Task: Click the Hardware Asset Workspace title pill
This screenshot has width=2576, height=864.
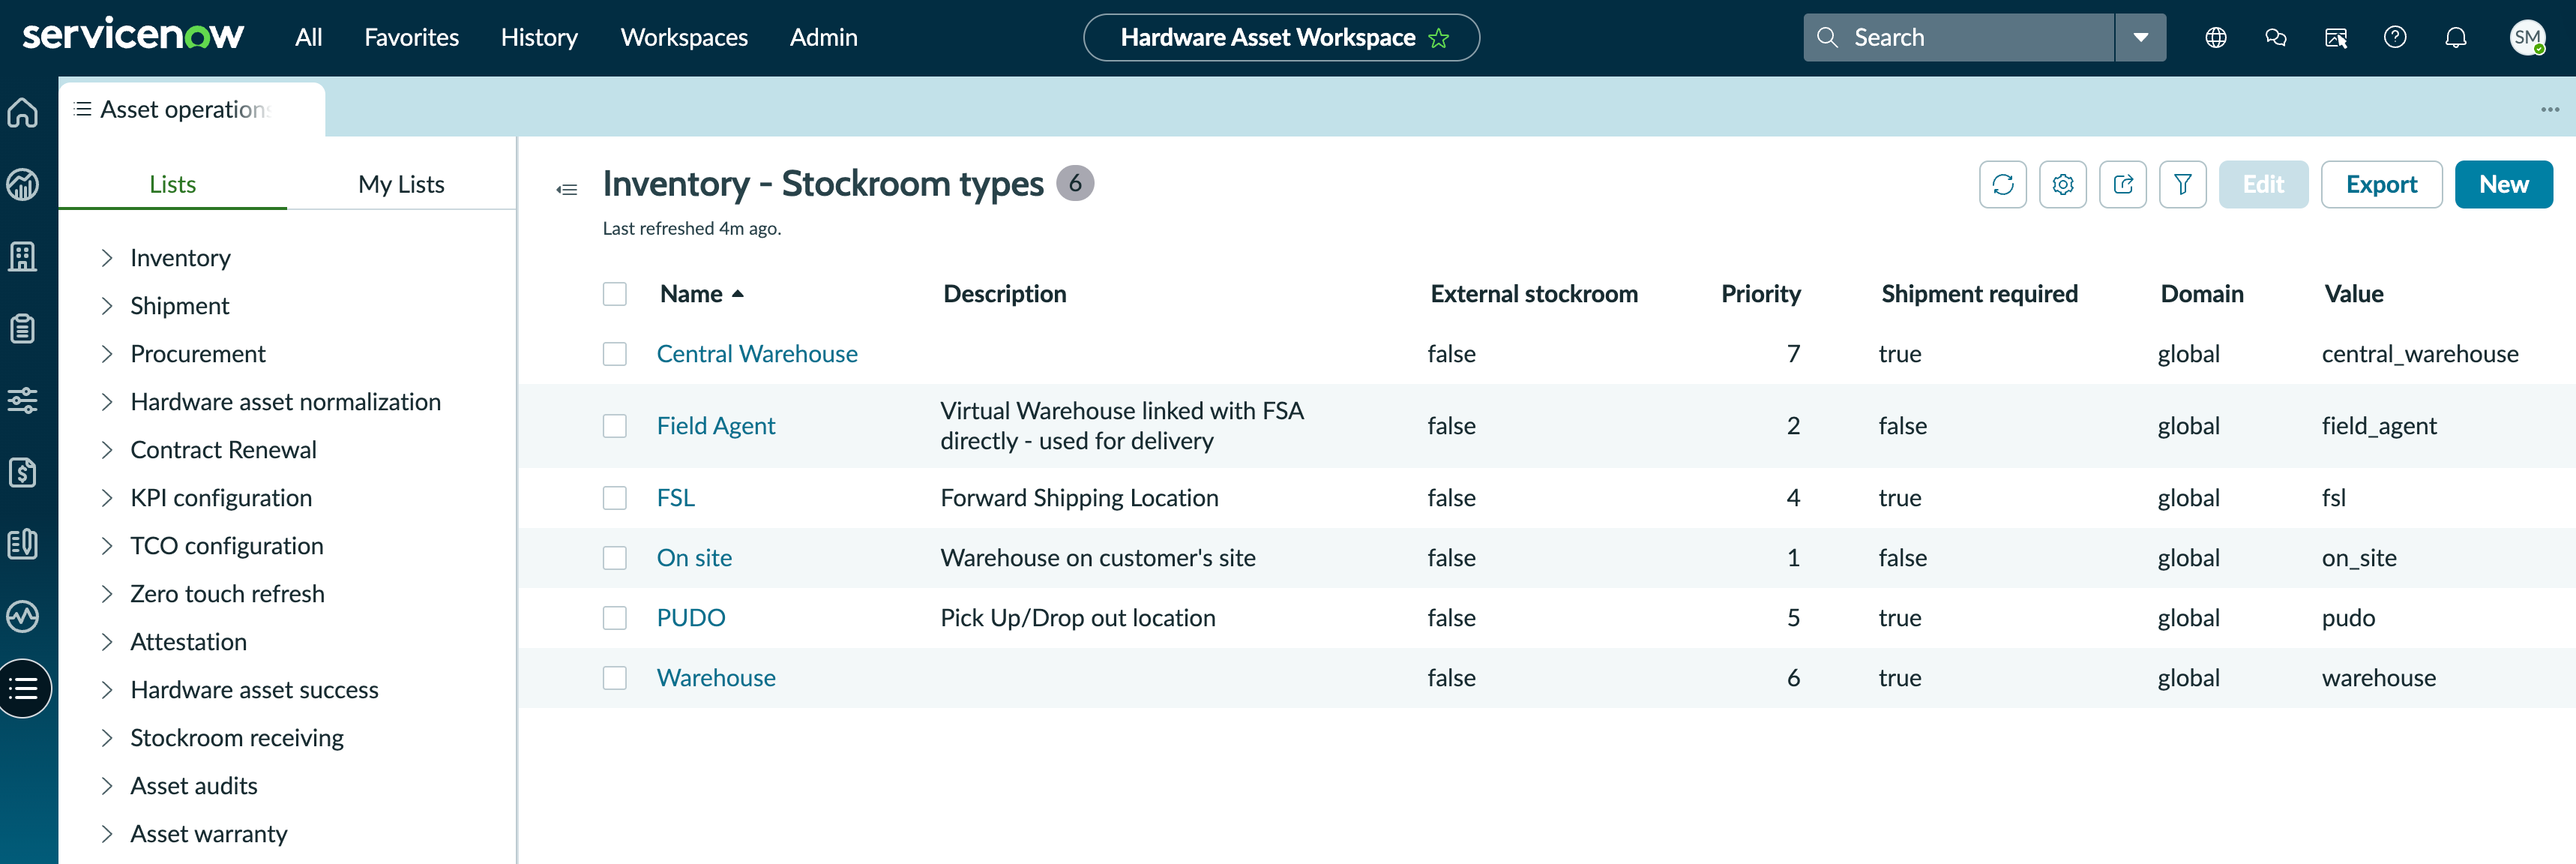Action: tap(1281, 38)
